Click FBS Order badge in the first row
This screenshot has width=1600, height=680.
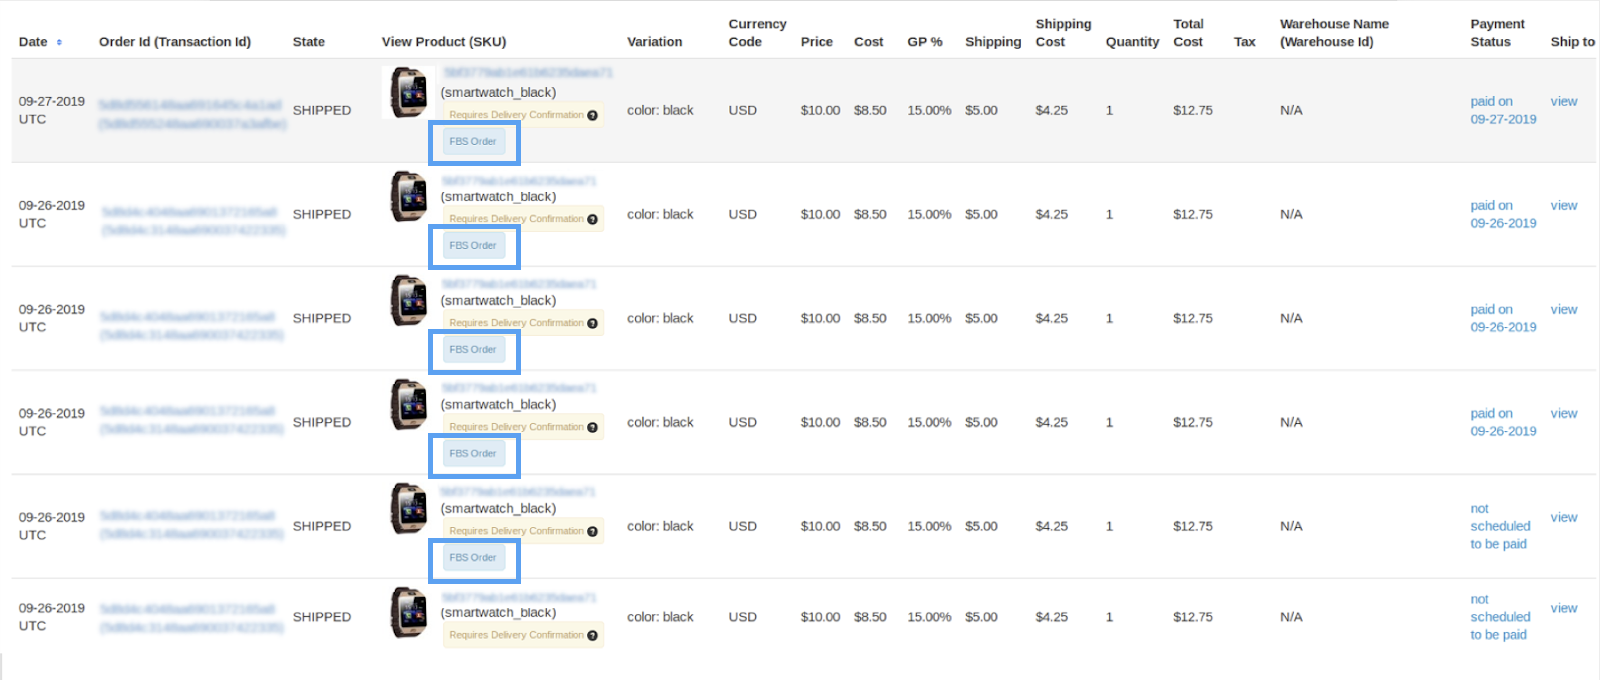[x=473, y=142]
